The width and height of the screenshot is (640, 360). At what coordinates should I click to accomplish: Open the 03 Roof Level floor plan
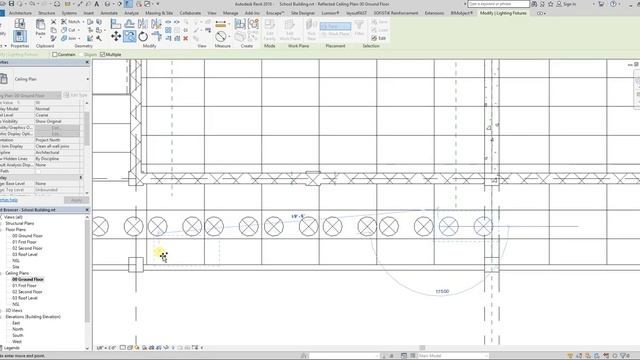tap(25, 254)
